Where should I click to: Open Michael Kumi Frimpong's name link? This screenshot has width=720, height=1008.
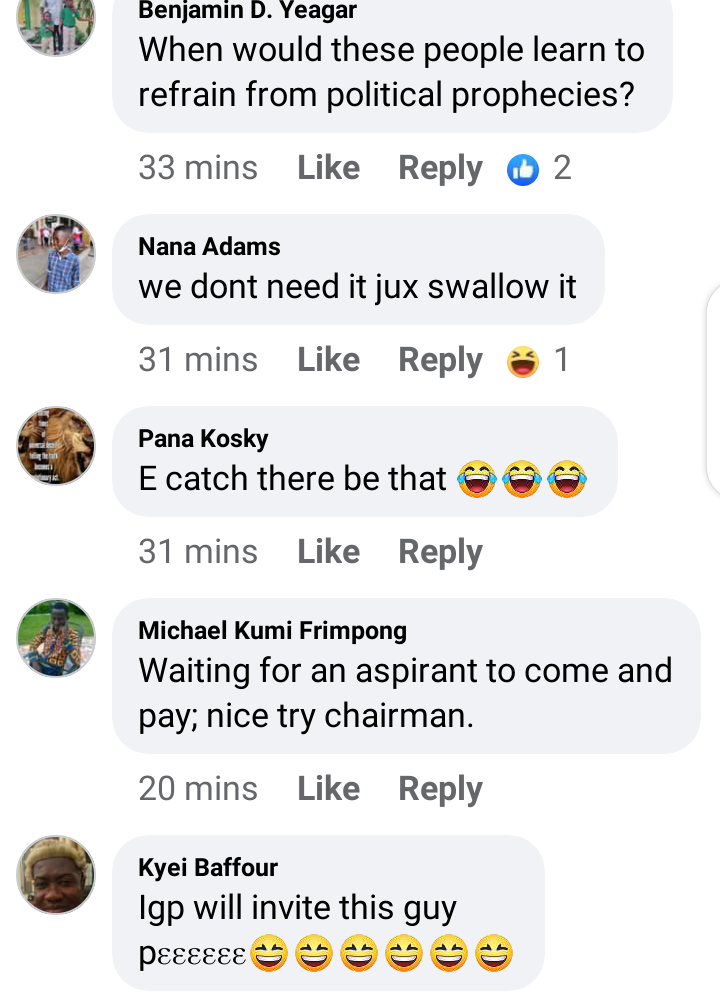pyautogui.click(x=272, y=630)
